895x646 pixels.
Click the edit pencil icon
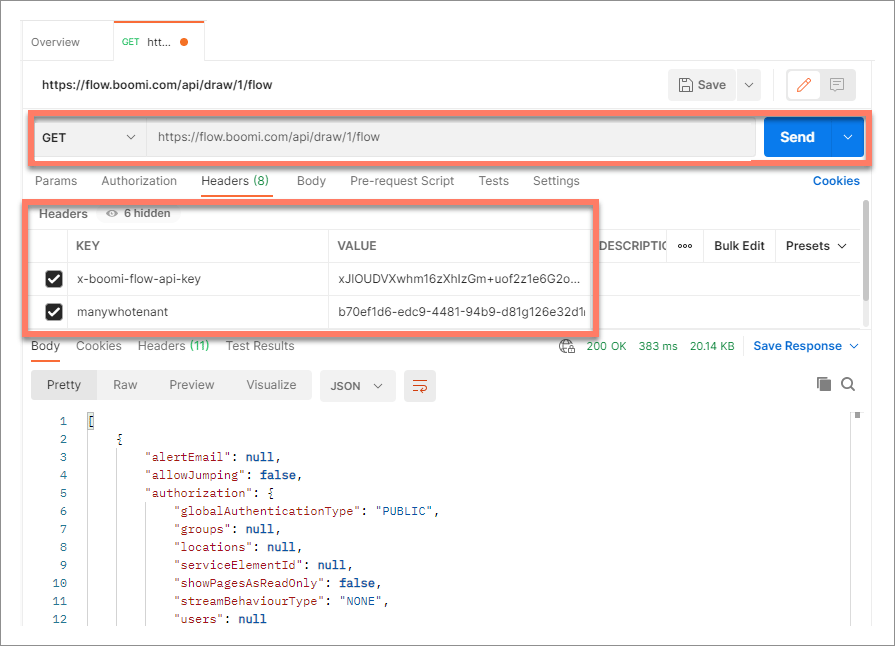coord(804,85)
